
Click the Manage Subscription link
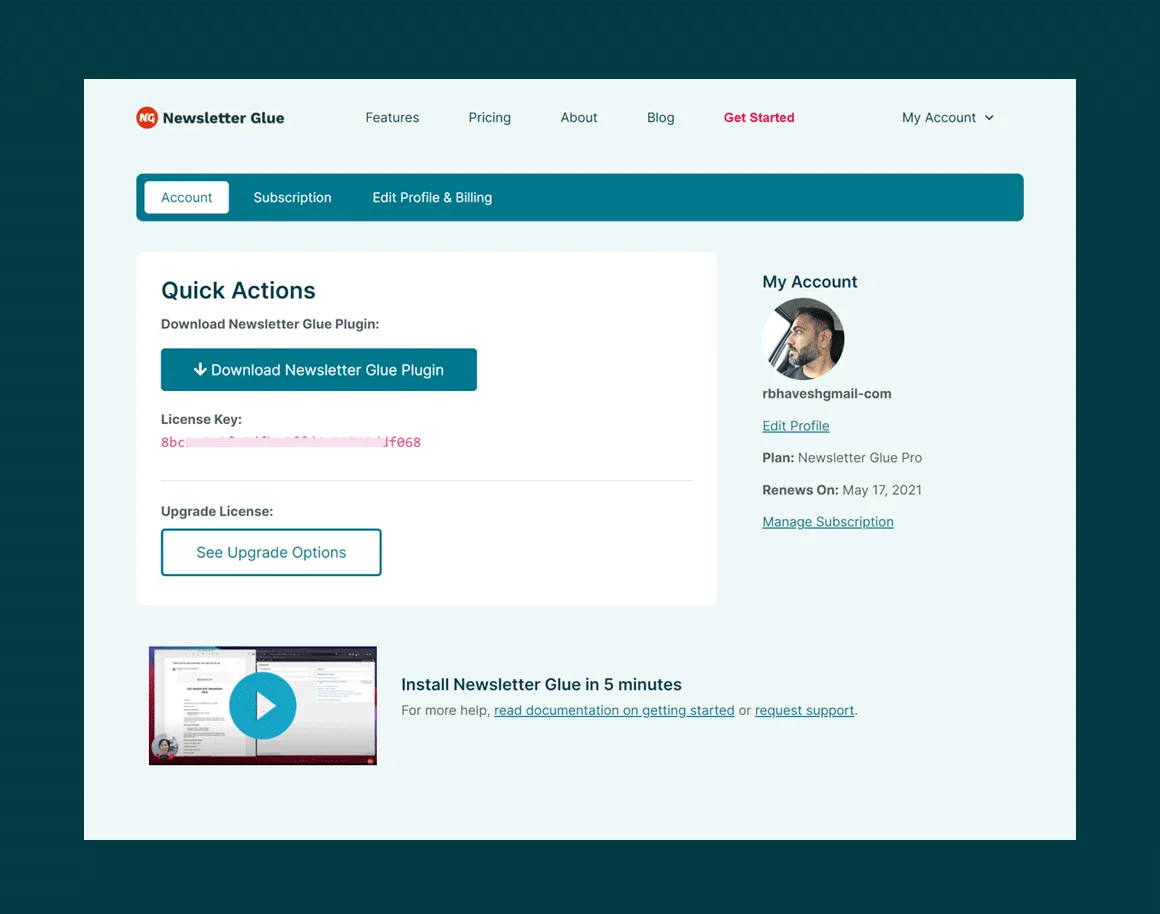point(827,522)
